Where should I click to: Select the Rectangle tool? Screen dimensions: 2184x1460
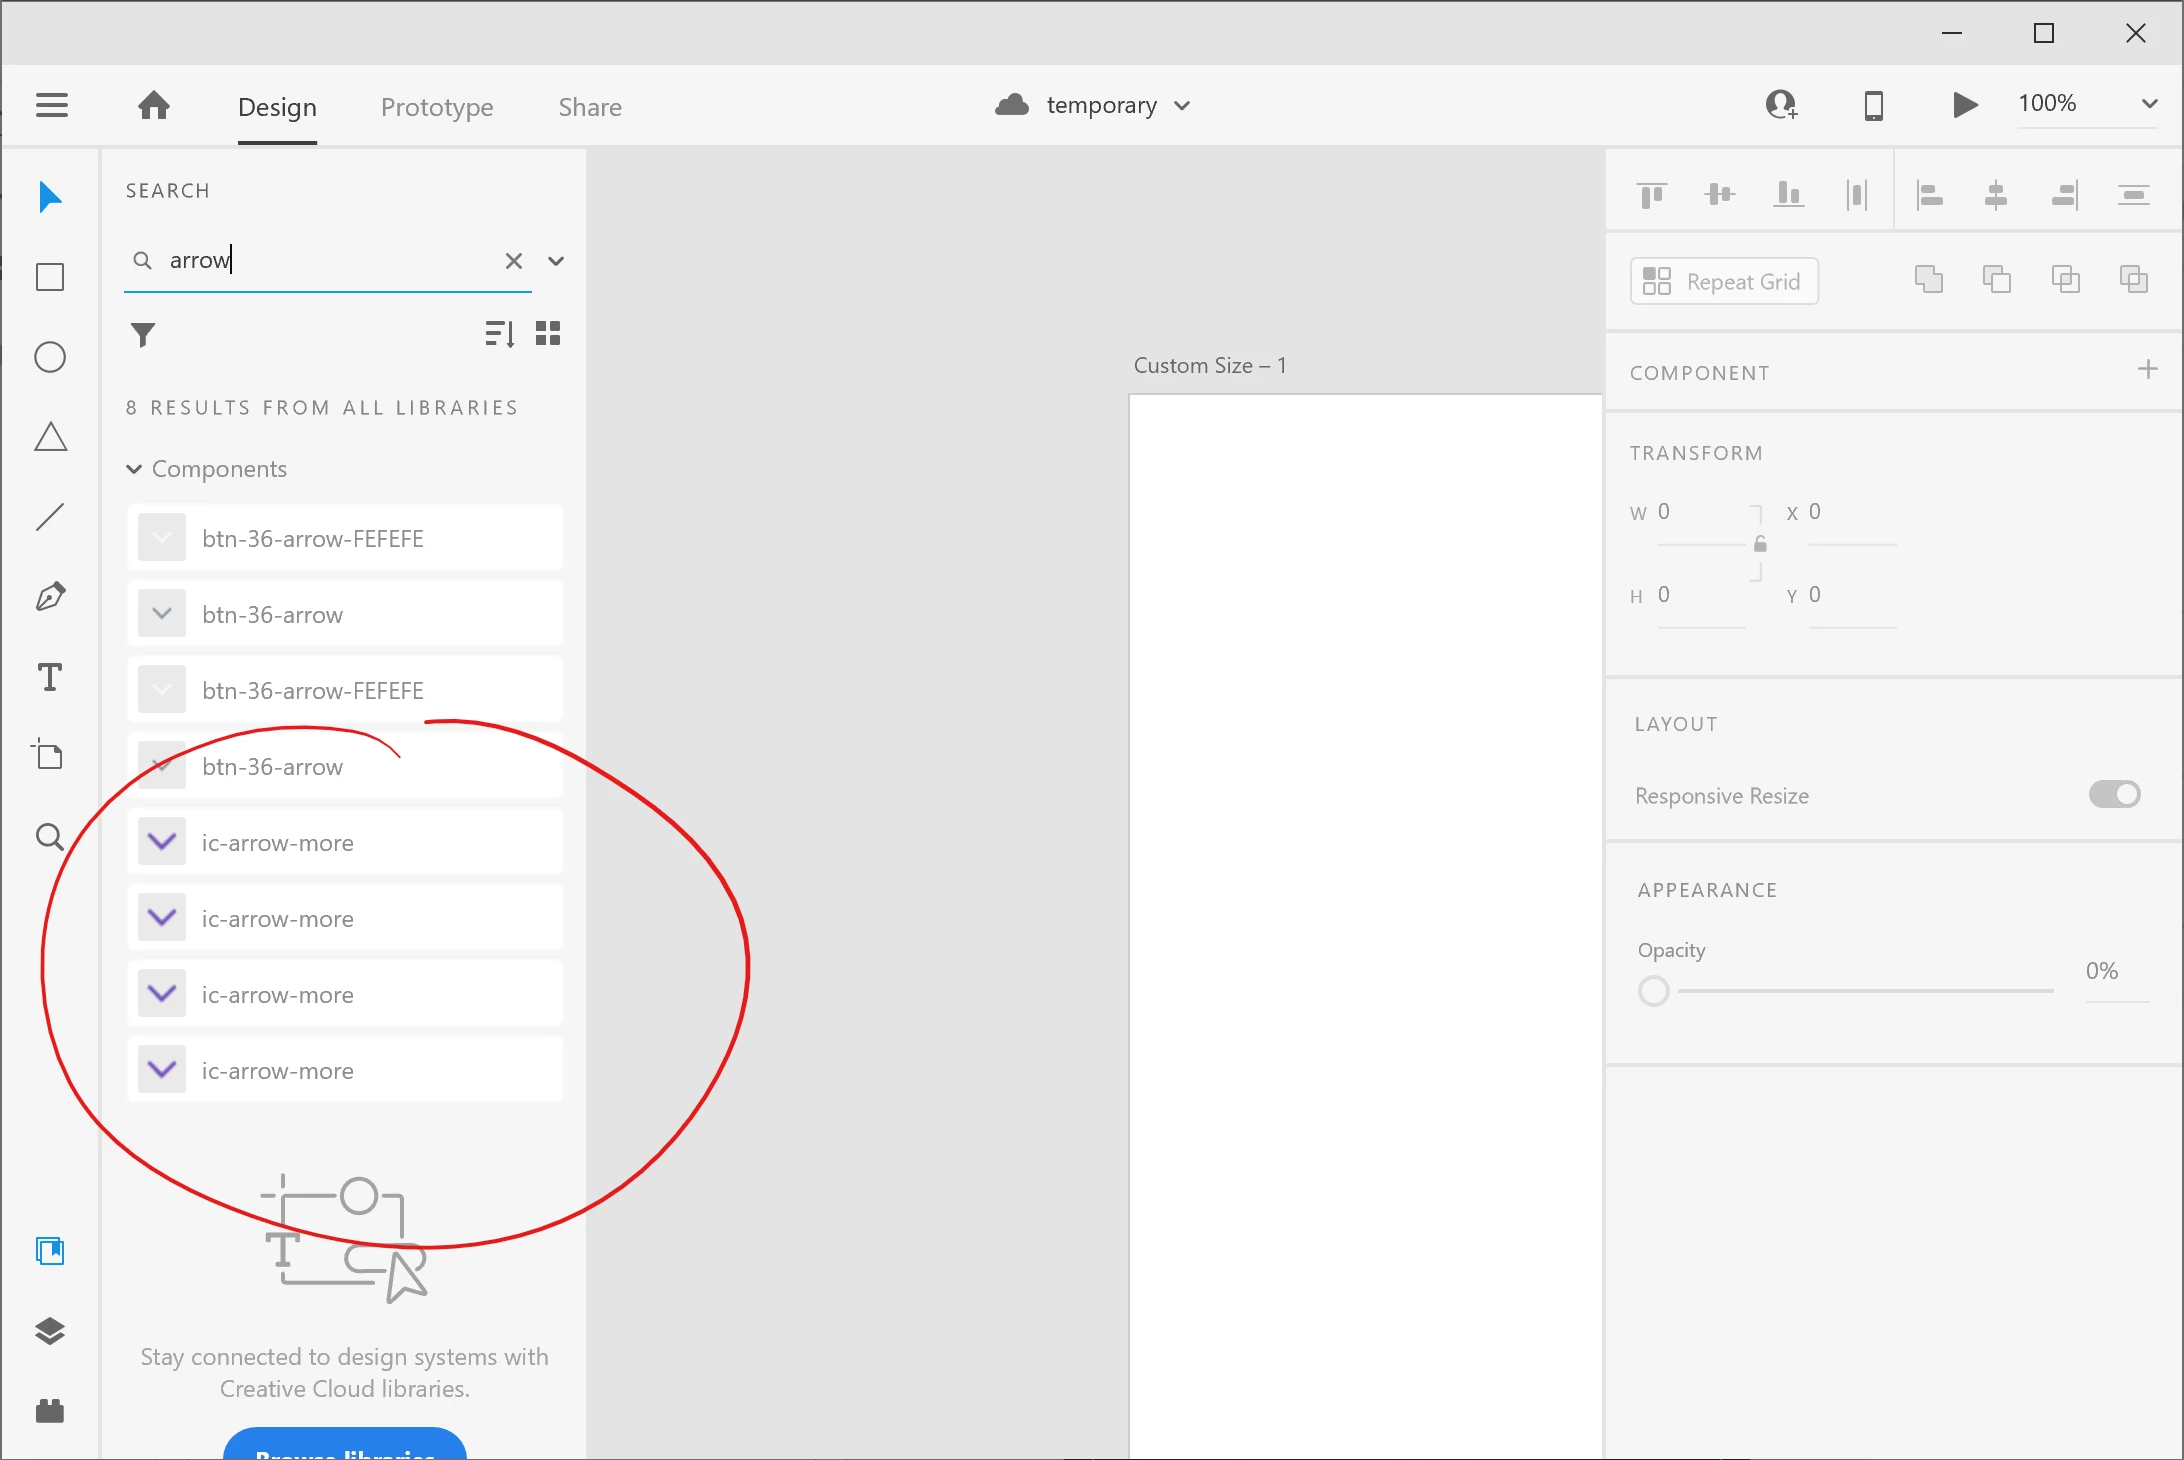[50, 277]
